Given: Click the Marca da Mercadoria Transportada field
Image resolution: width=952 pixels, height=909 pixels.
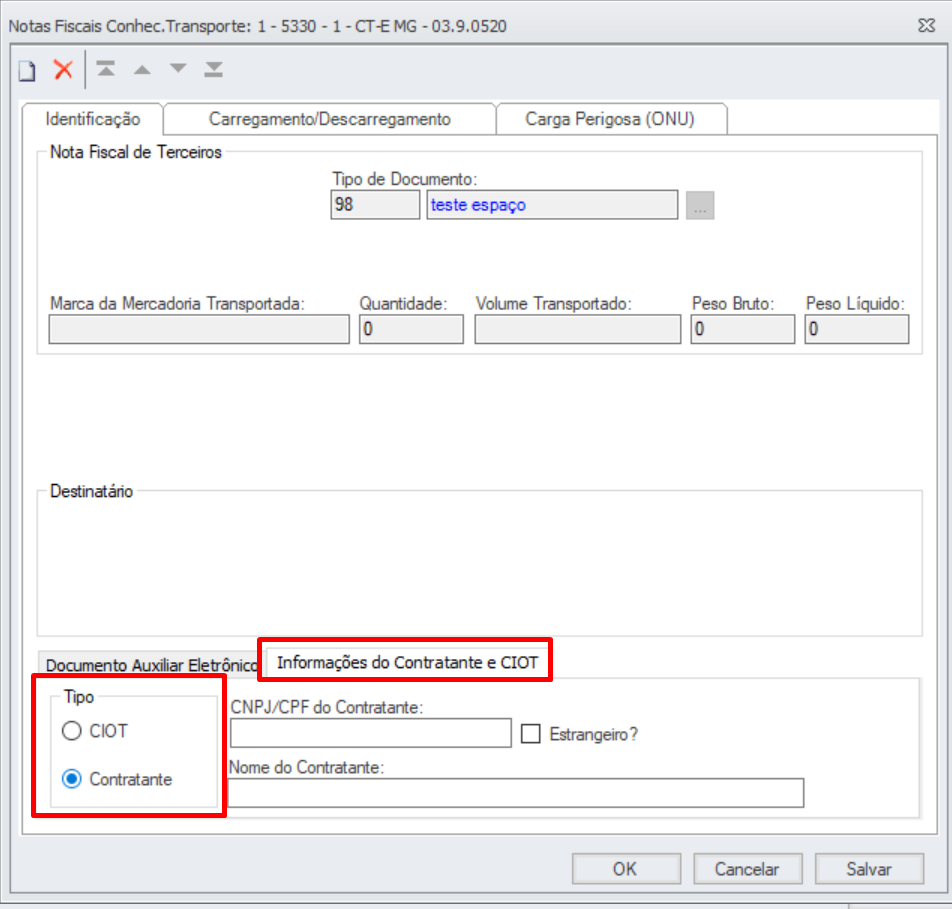Looking at the screenshot, I should coord(199,329).
